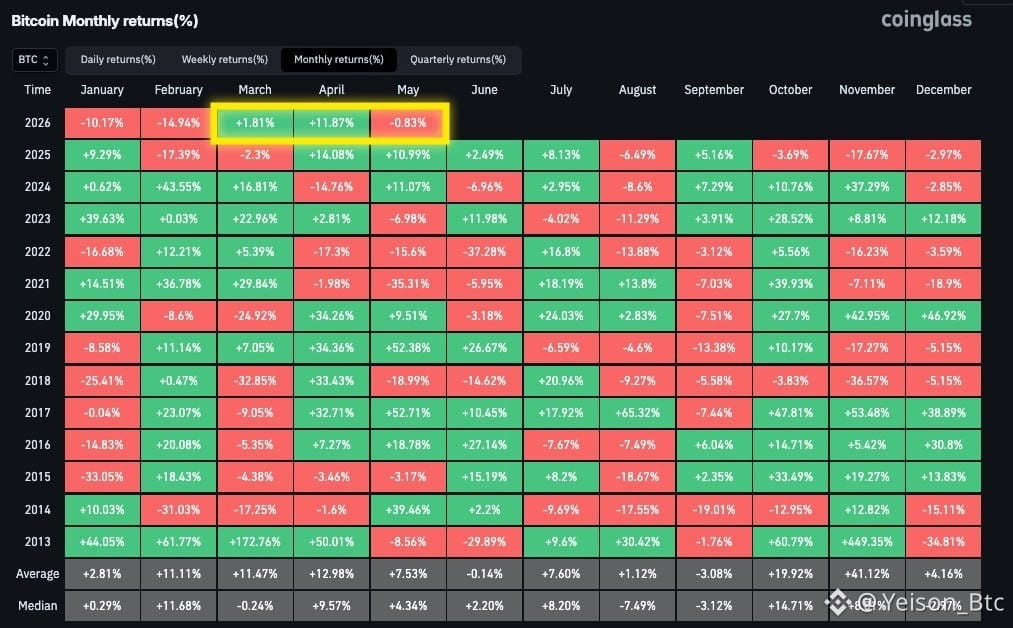Click the Time column header
The width and height of the screenshot is (1013, 628).
pos(37,90)
